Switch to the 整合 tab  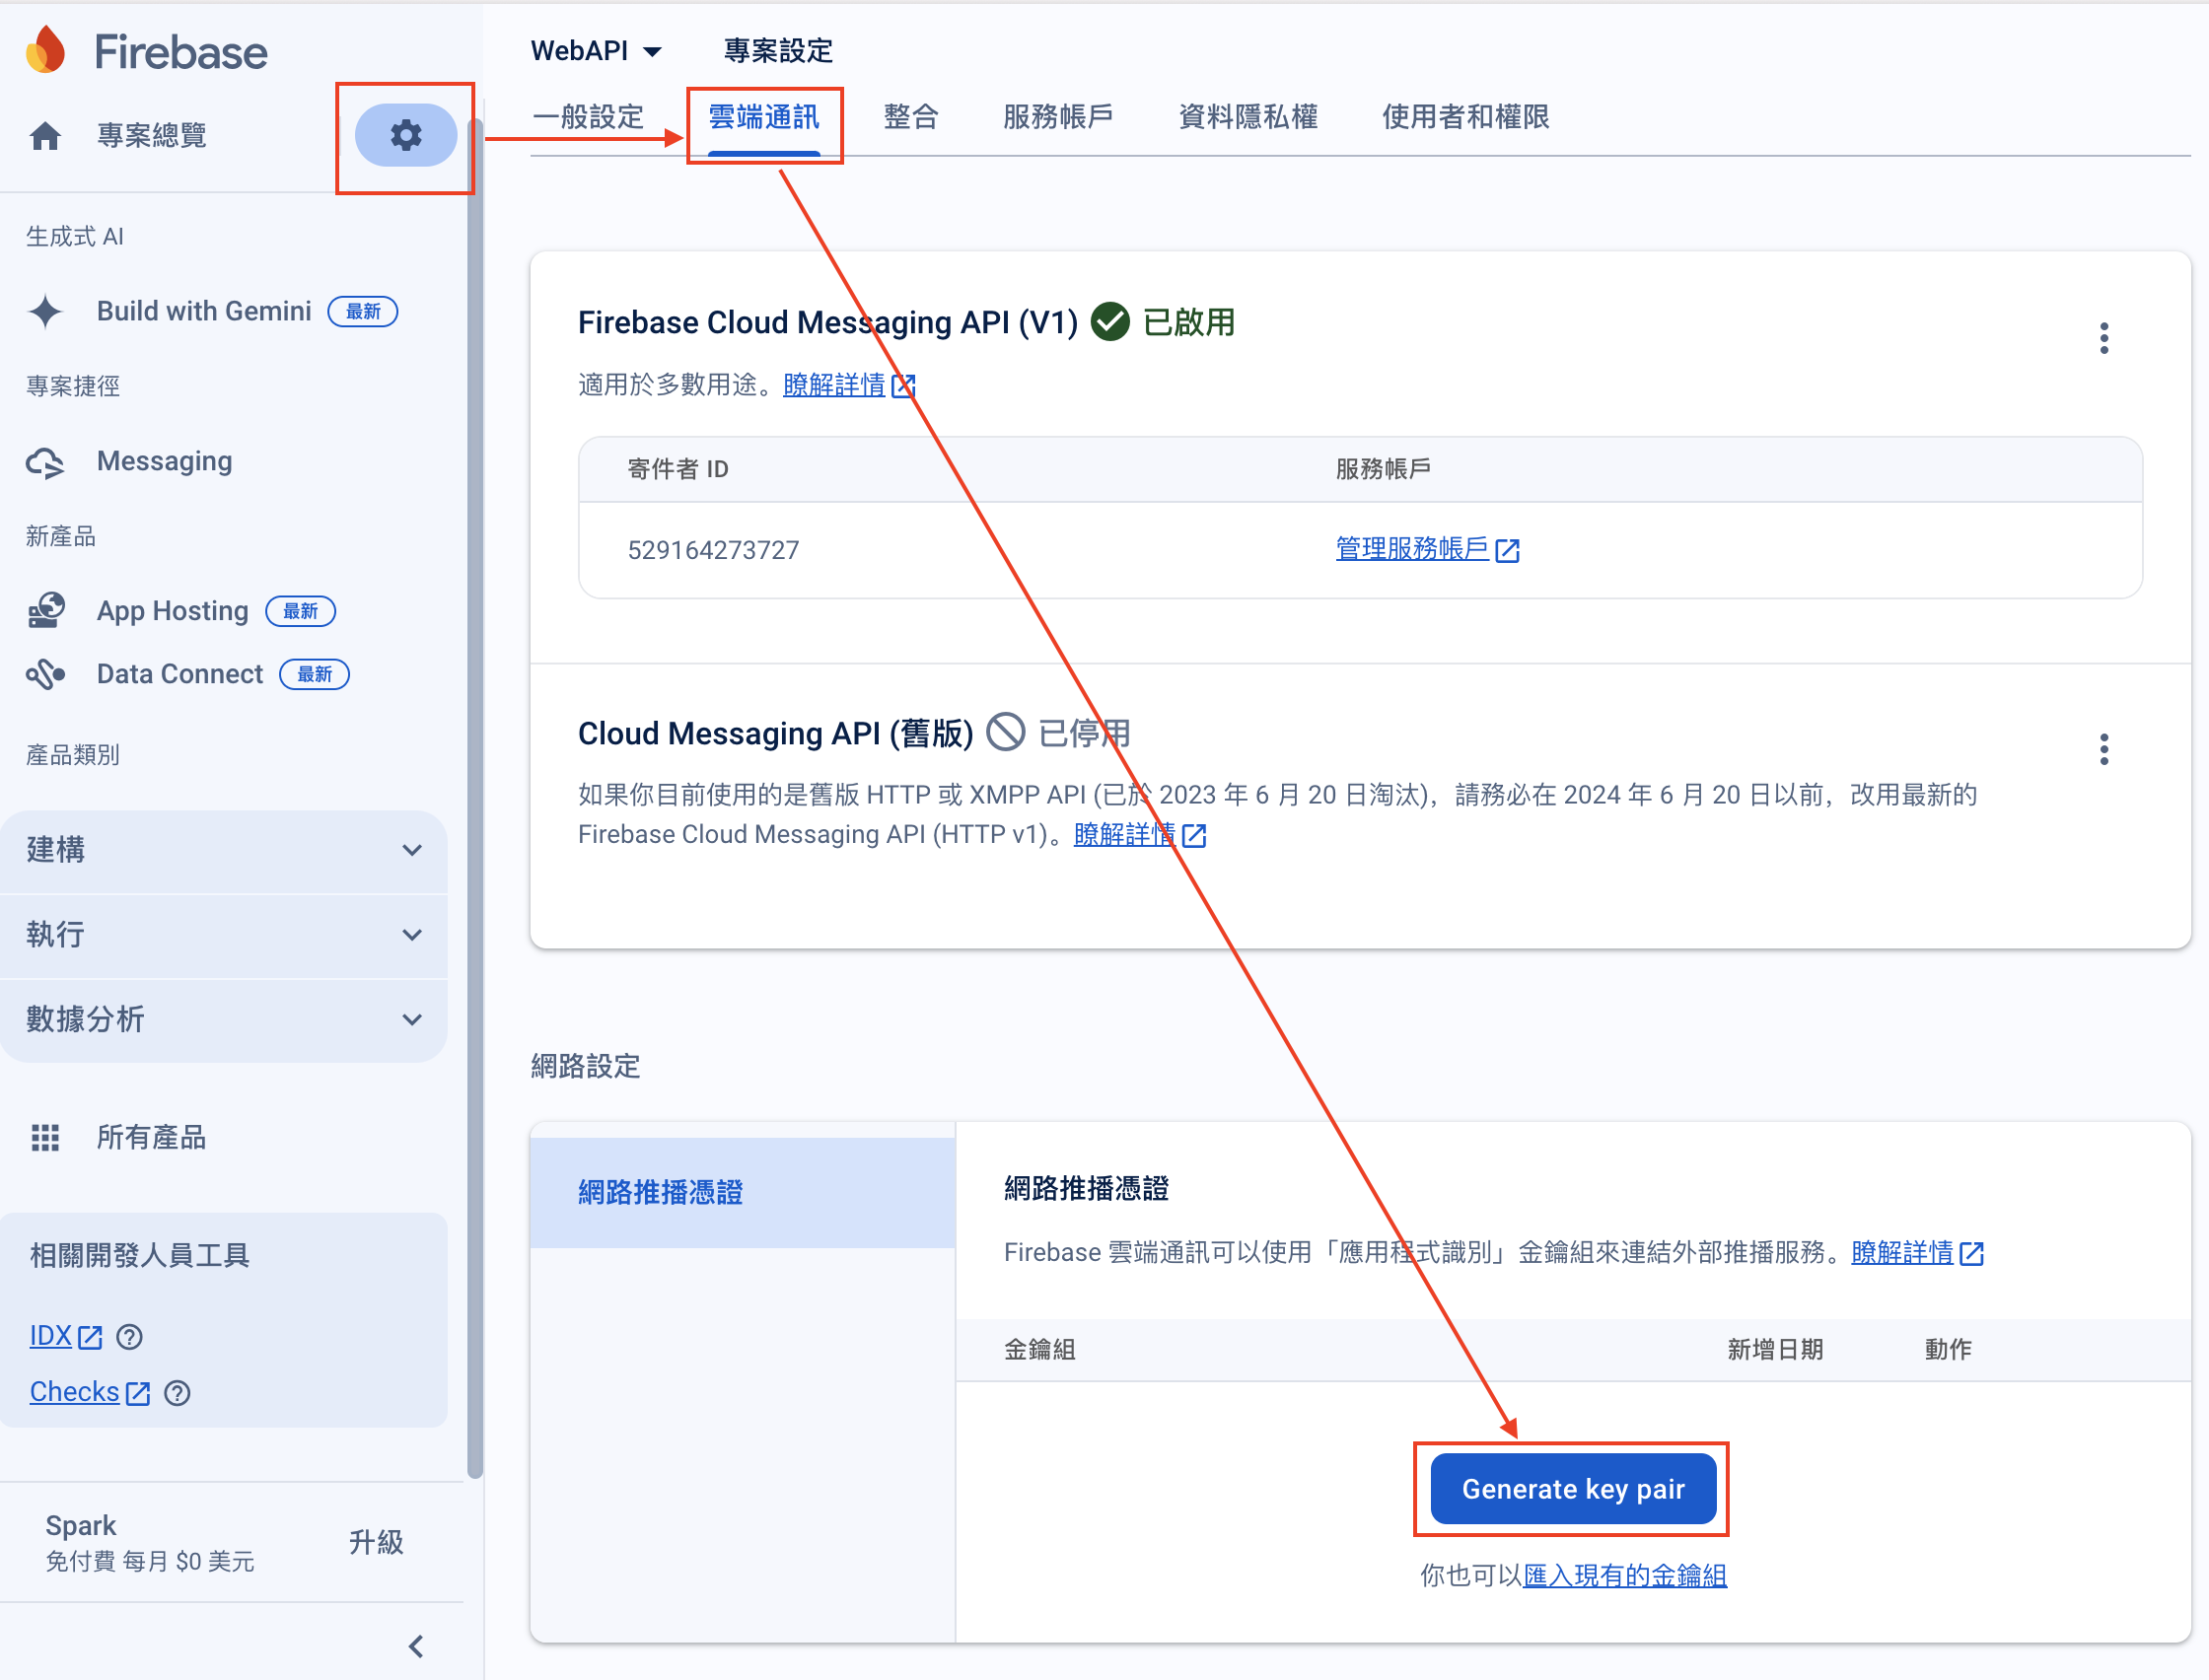pos(911,117)
